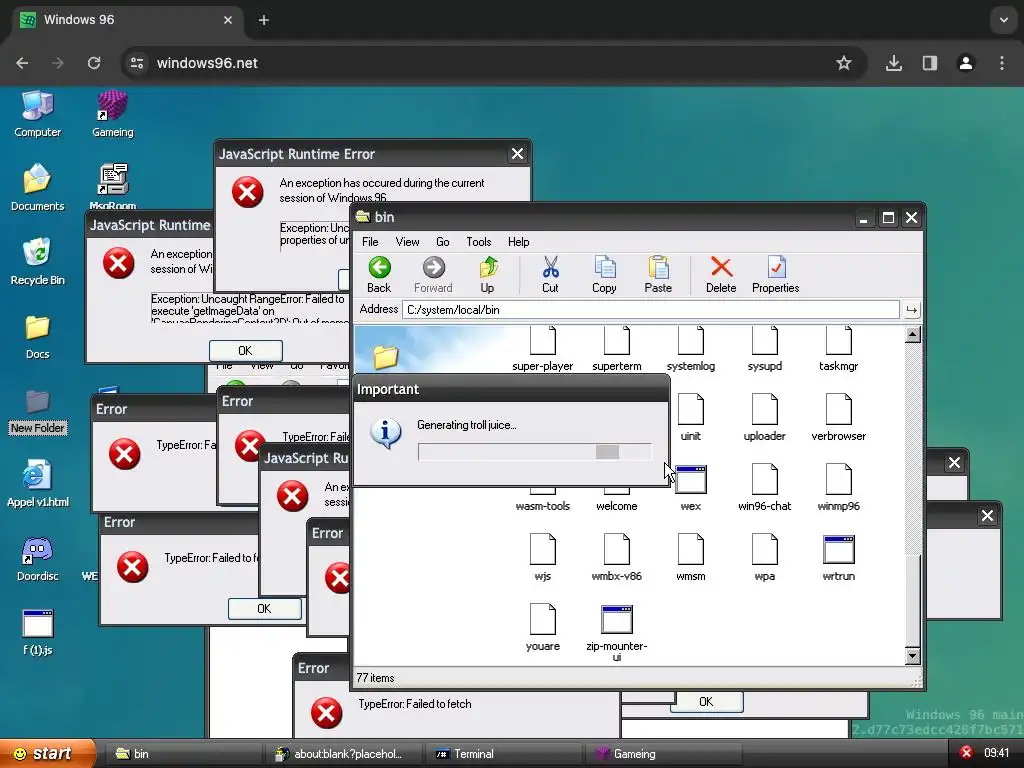Switch to bin taskbar item
The width and height of the screenshot is (1024, 768).
click(183, 754)
